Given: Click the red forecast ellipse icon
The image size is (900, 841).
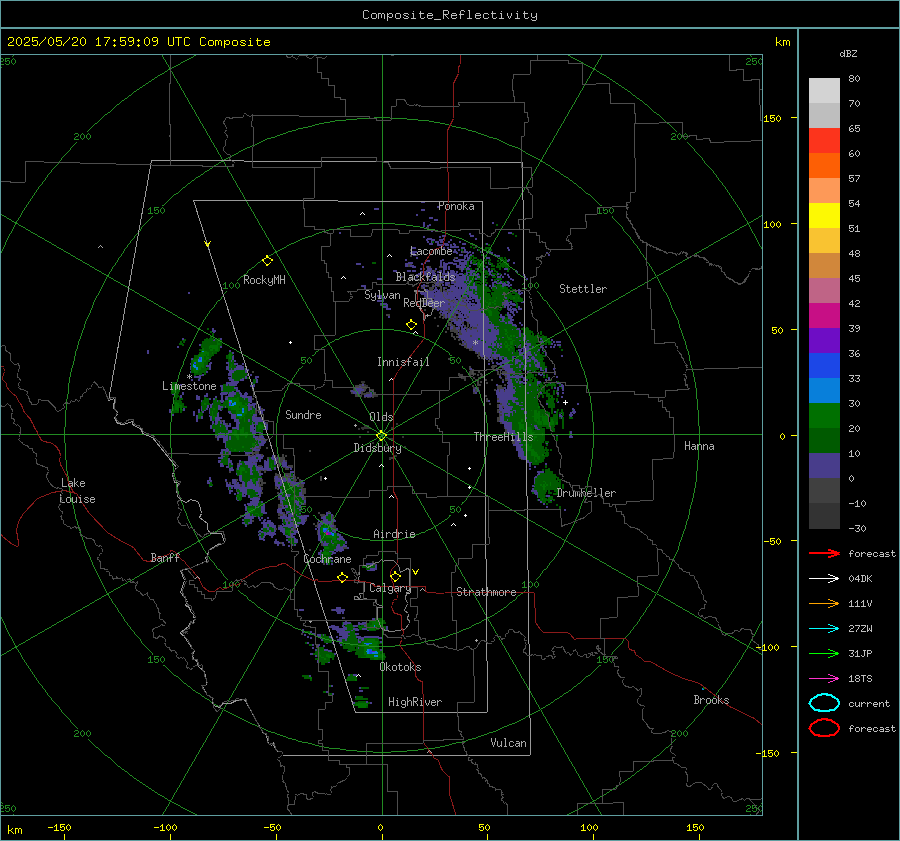Looking at the screenshot, I should (x=824, y=728).
